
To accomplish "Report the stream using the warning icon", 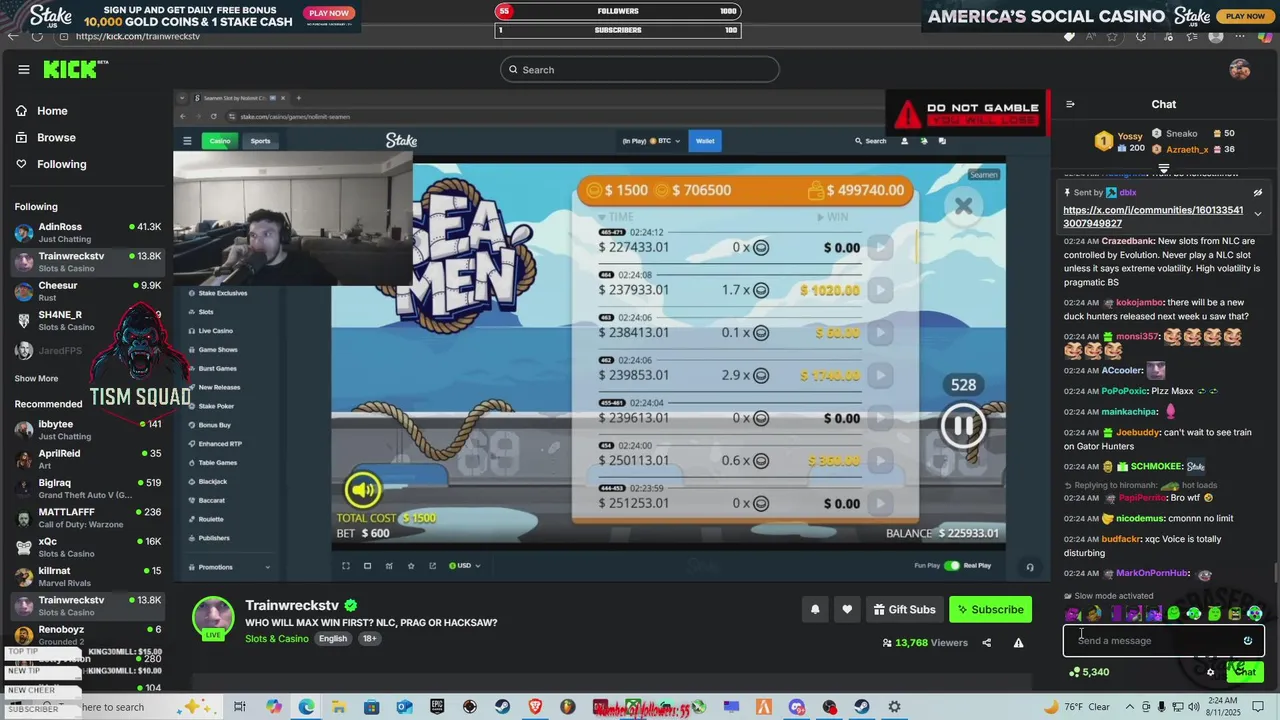I will coord(1018,643).
